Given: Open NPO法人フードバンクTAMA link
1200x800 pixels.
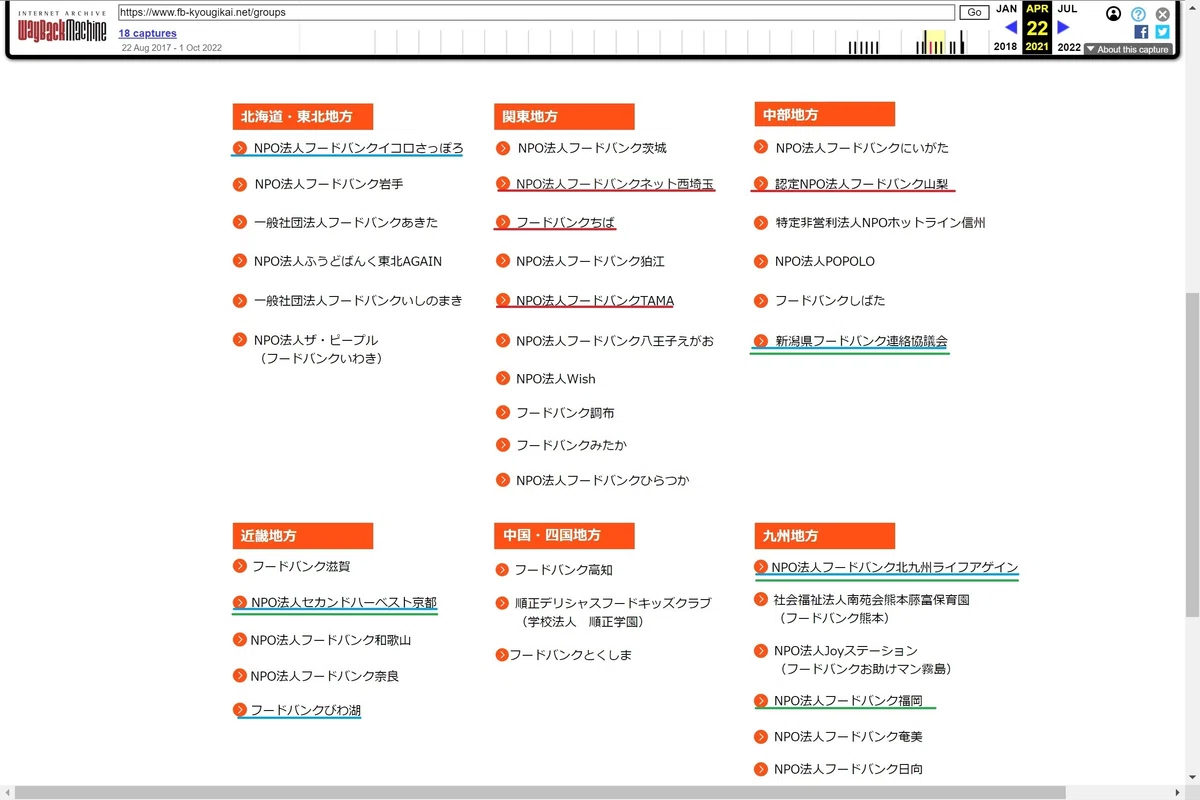Looking at the screenshot, I should pyautogui.click(x=595, y=300).
